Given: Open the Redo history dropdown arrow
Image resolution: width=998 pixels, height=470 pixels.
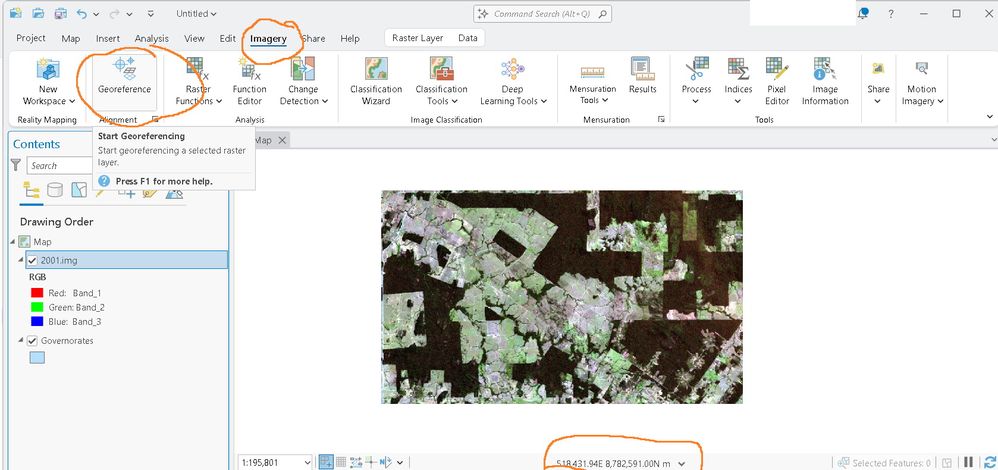Looking at the screenshot, I should tap(129, 14).
